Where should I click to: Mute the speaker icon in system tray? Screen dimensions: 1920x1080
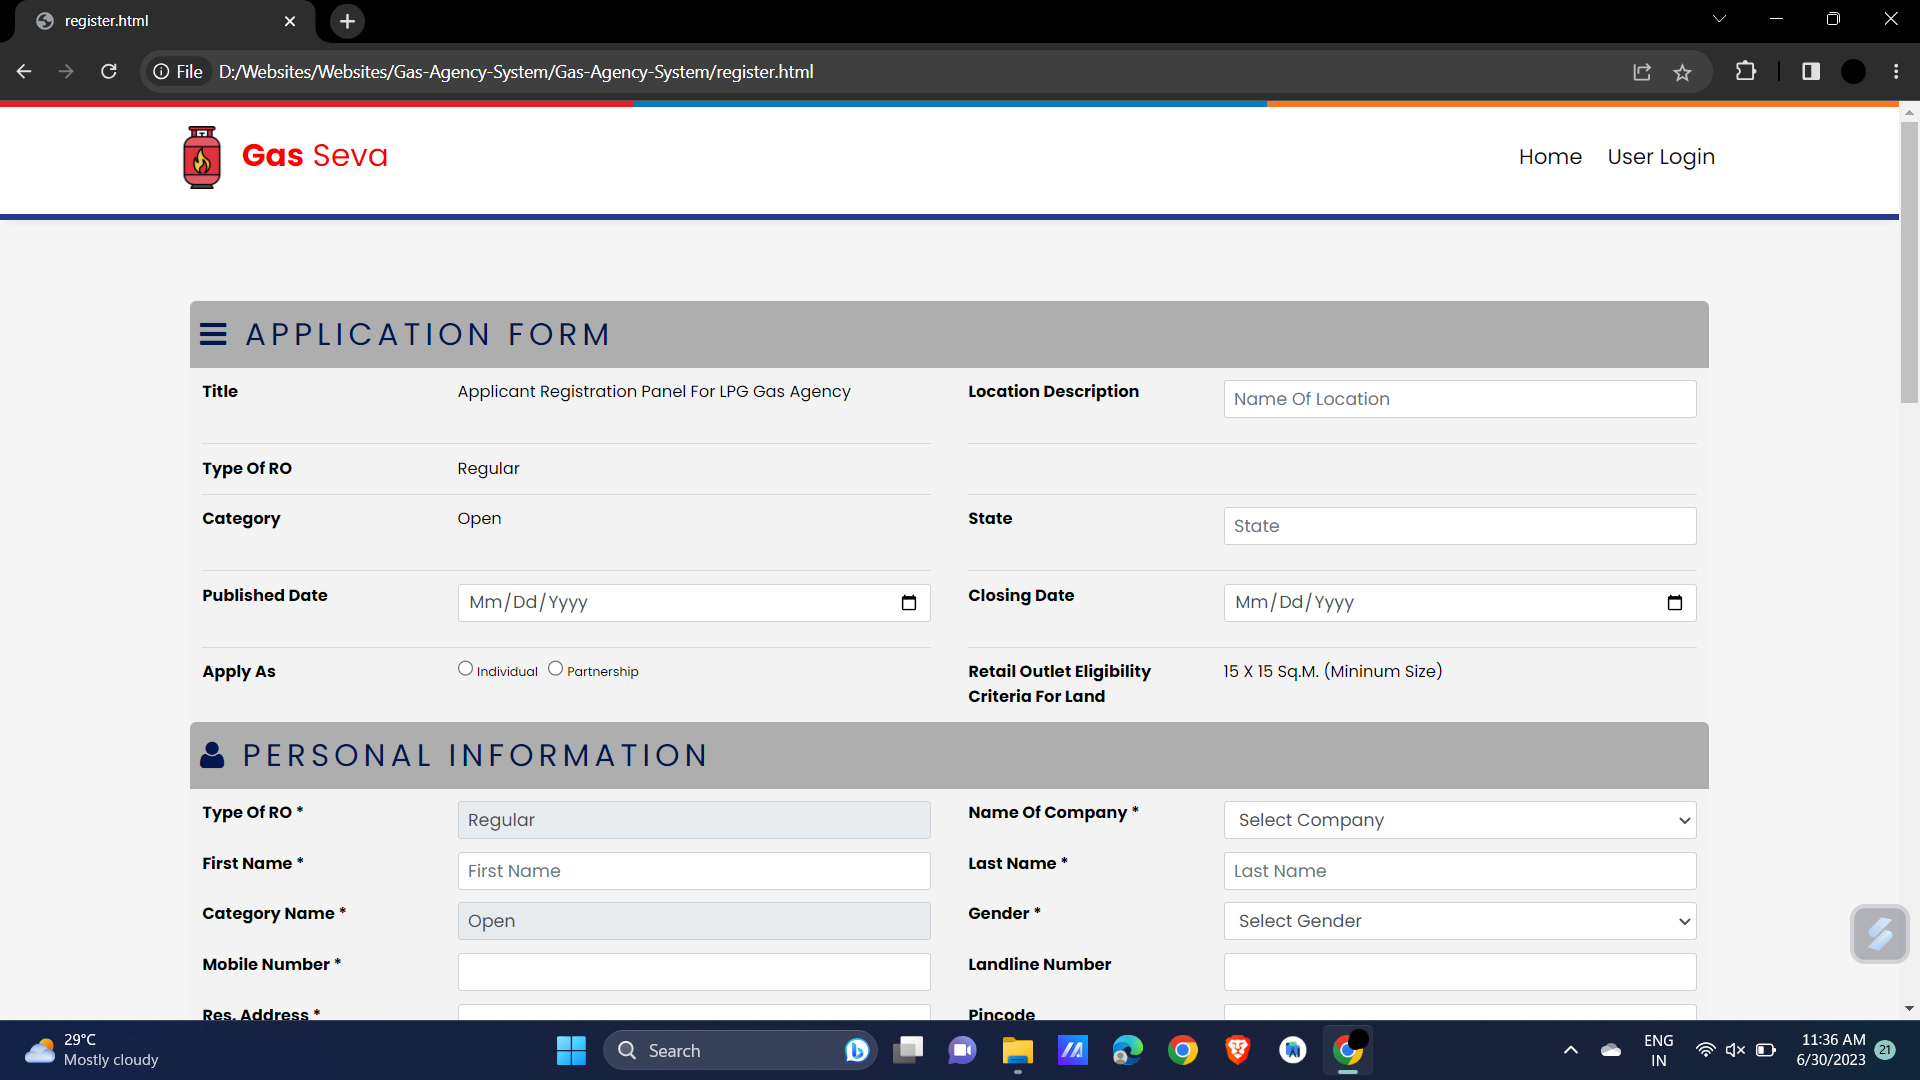(x=1735, y=1050)
